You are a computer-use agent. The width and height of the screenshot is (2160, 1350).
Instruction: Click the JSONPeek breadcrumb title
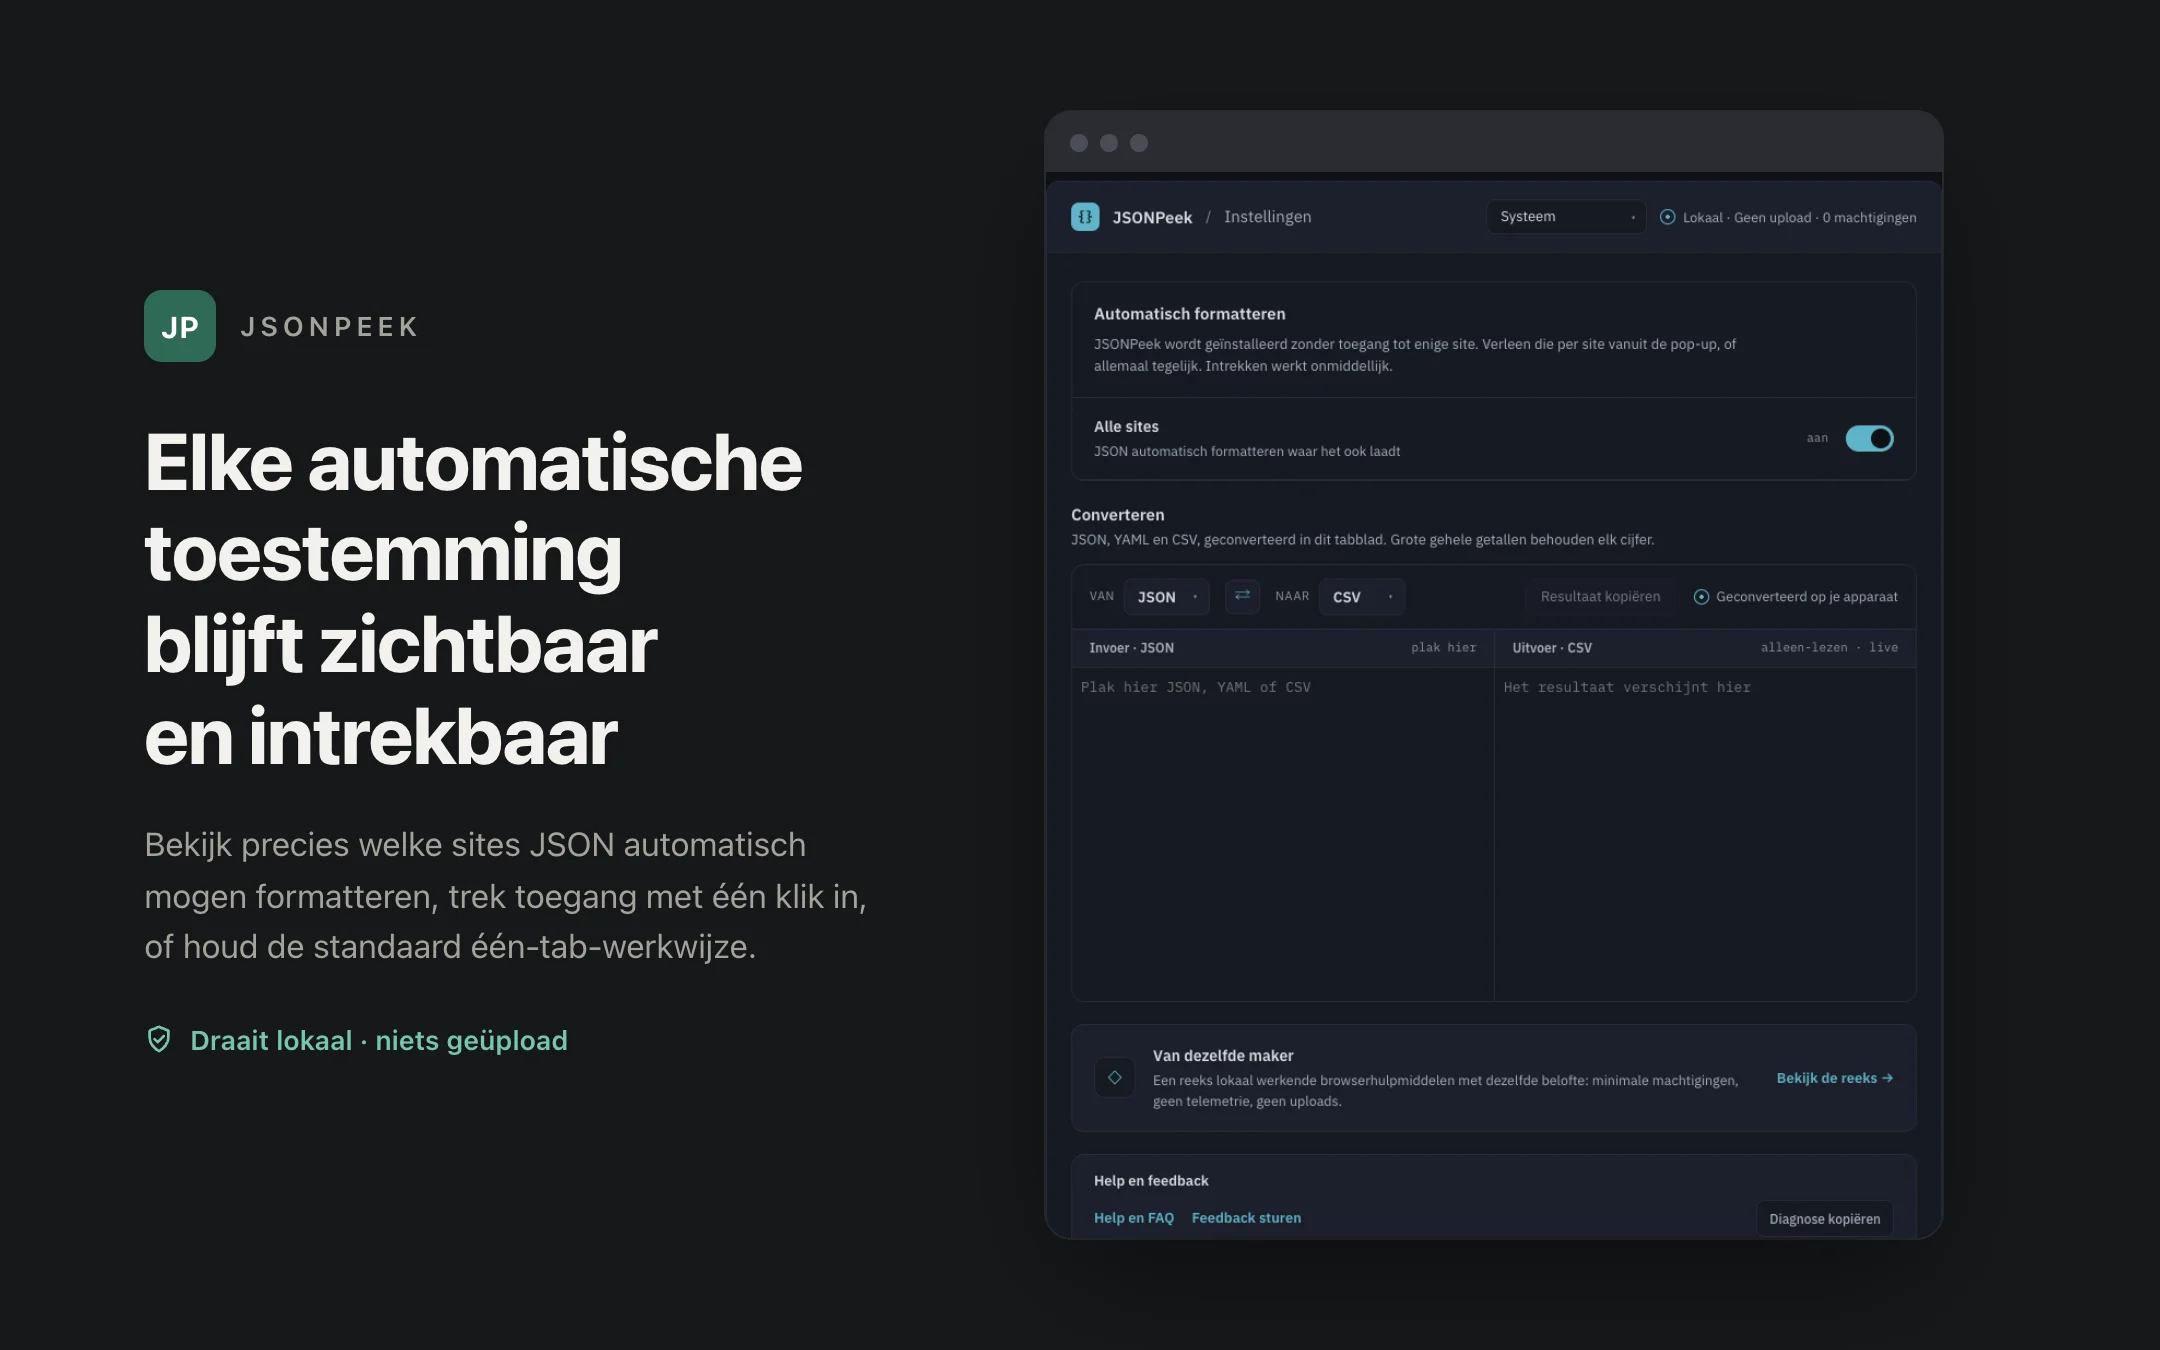[x=1152, y=217]
